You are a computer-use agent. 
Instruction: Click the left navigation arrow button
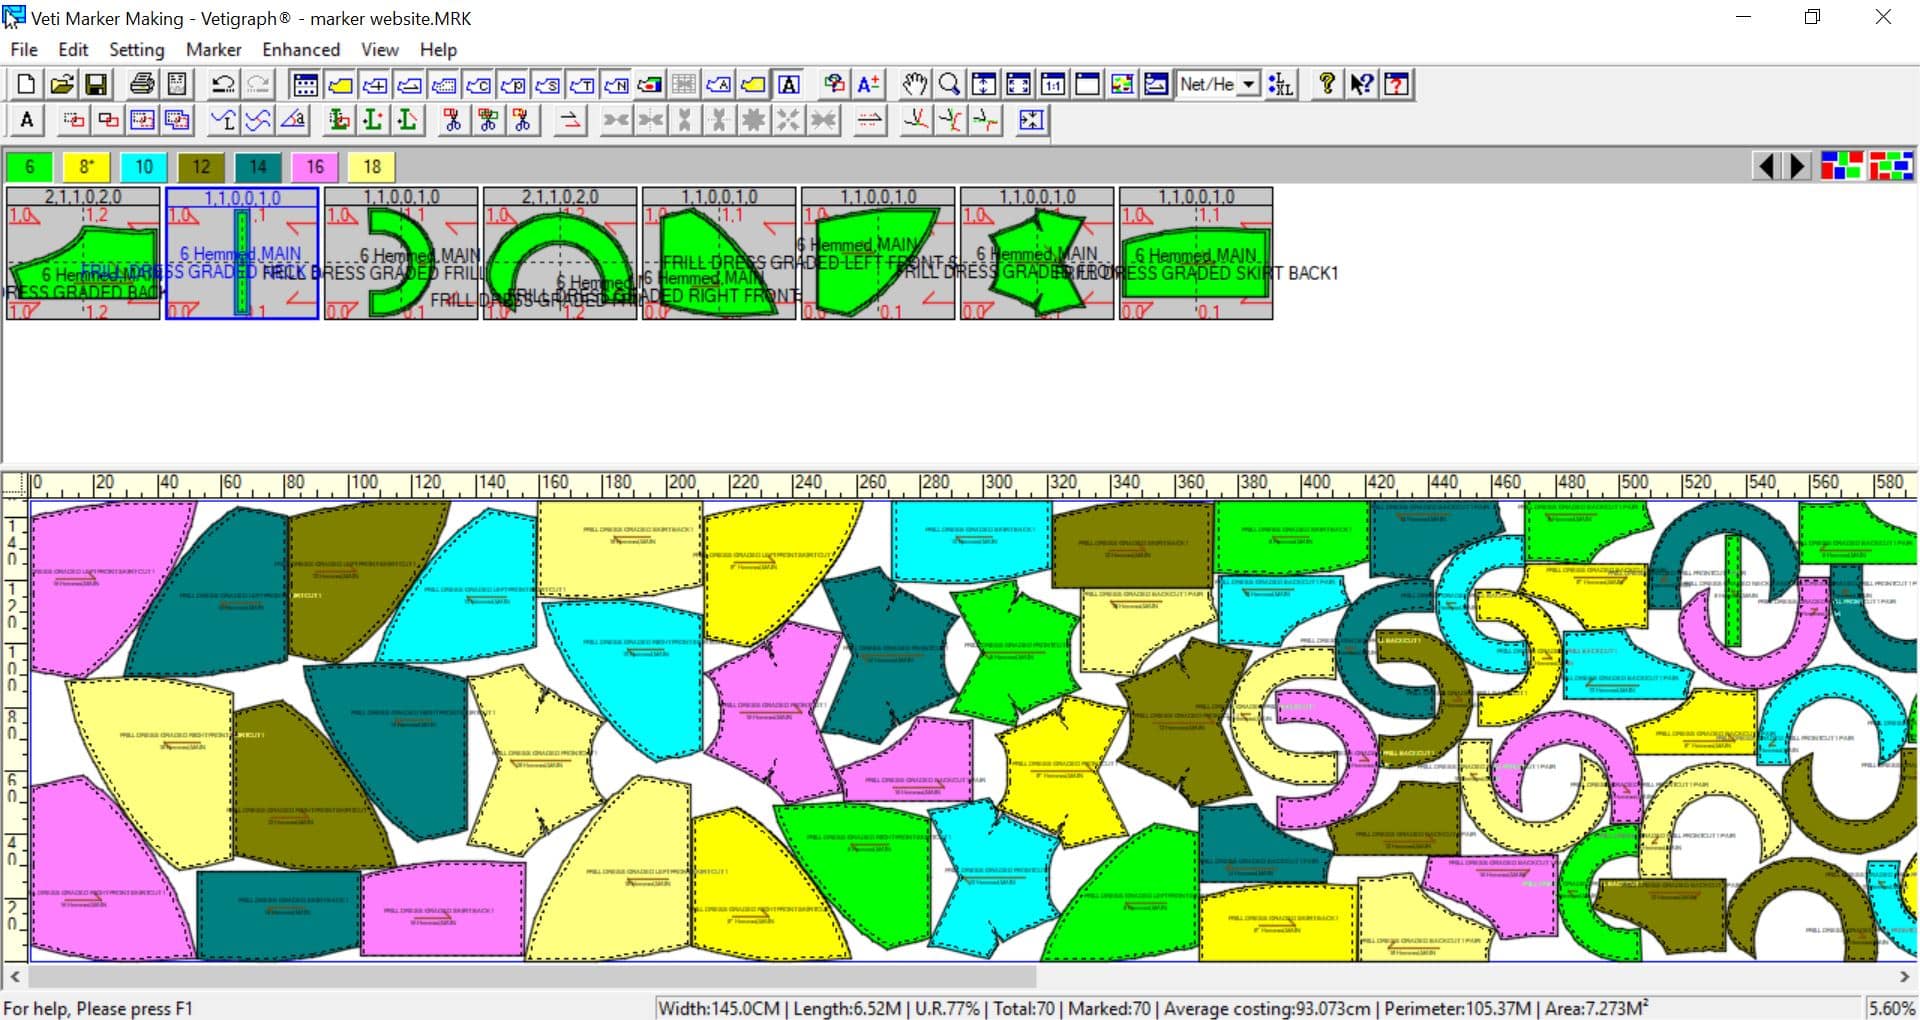(1766, 167)
